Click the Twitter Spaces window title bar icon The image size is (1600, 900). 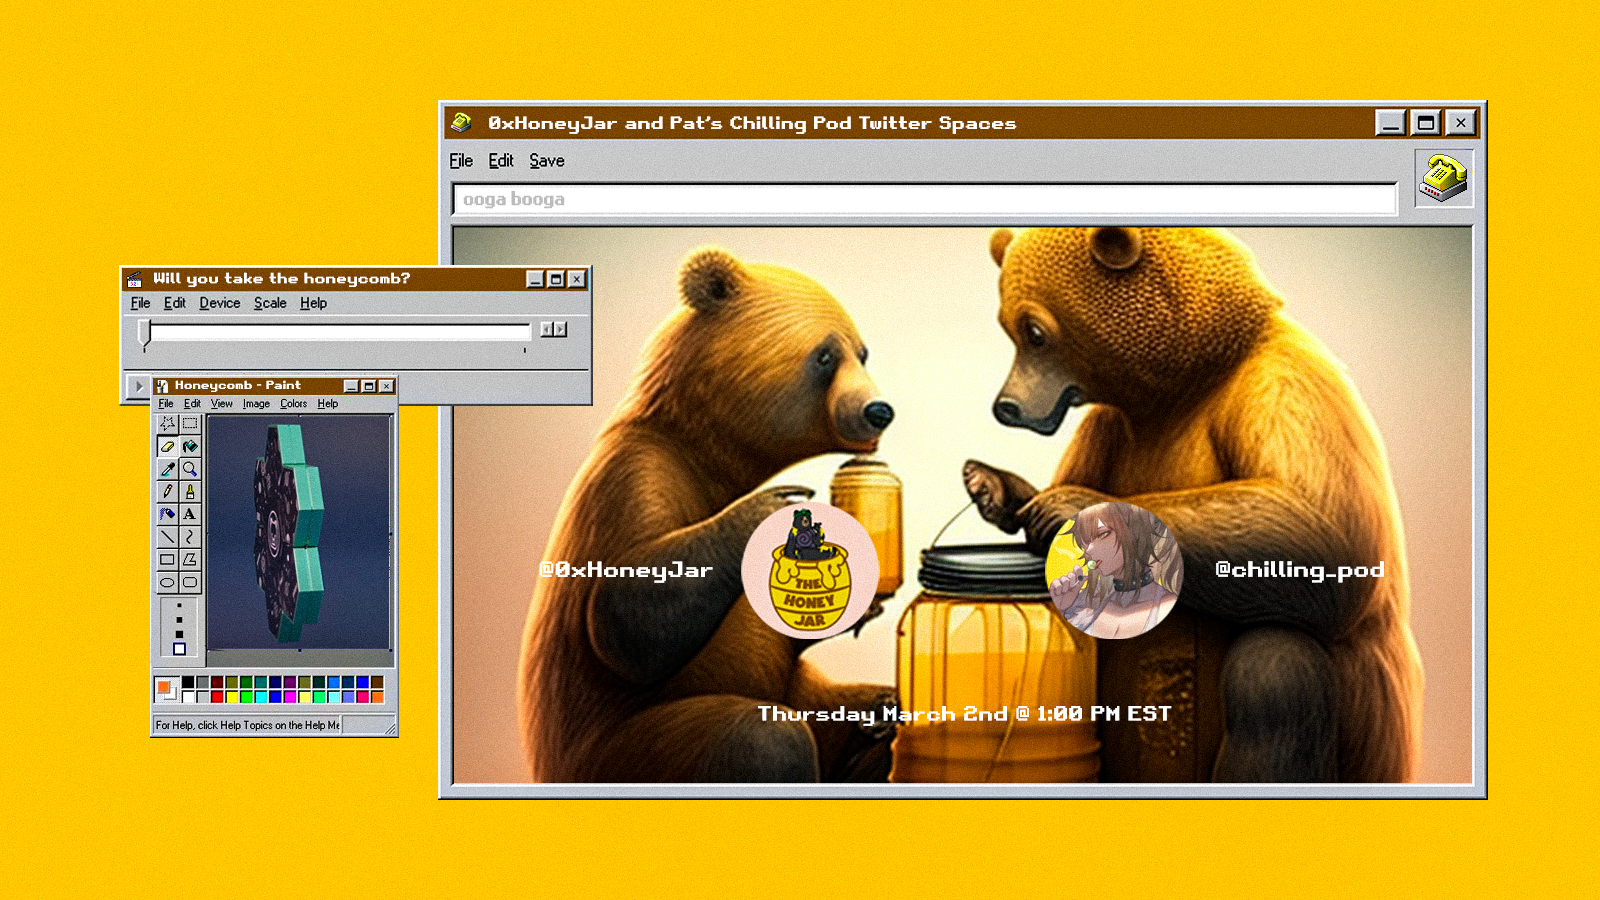pyautogui.click(x=461, y=123)
